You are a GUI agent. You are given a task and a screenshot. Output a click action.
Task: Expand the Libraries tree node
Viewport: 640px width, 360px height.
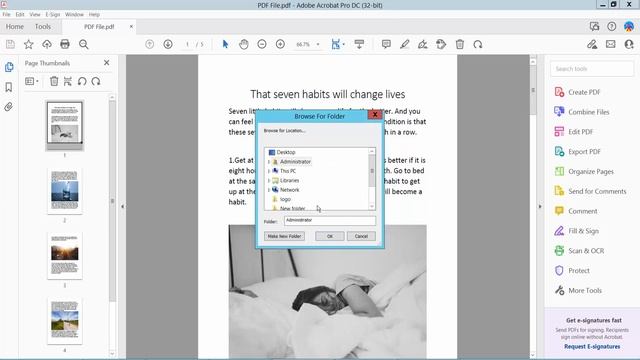(269, 180)
